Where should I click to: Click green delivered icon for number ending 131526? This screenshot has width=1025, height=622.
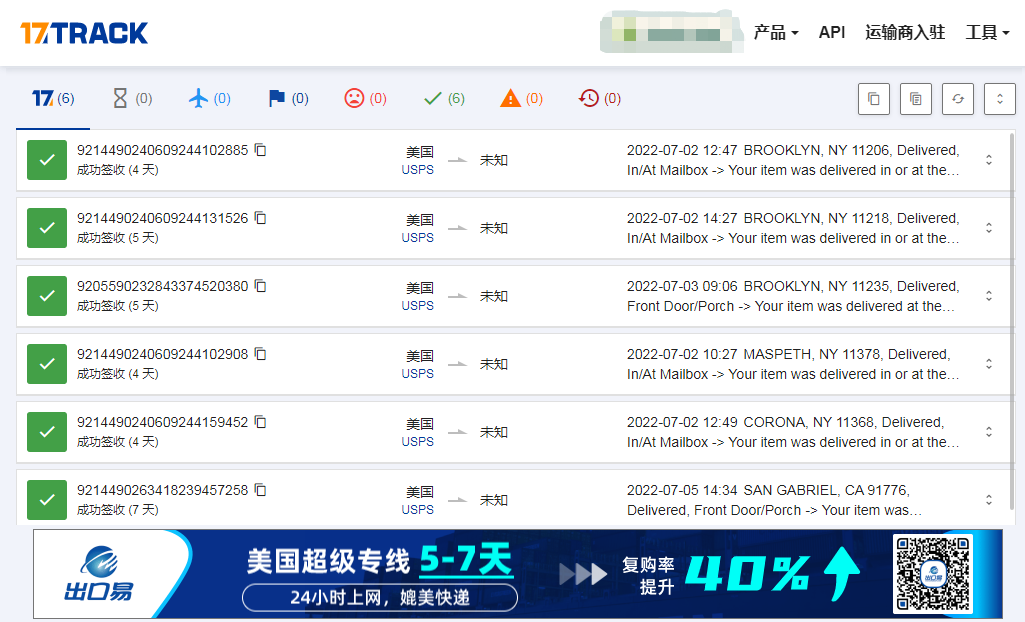point(47,228)
